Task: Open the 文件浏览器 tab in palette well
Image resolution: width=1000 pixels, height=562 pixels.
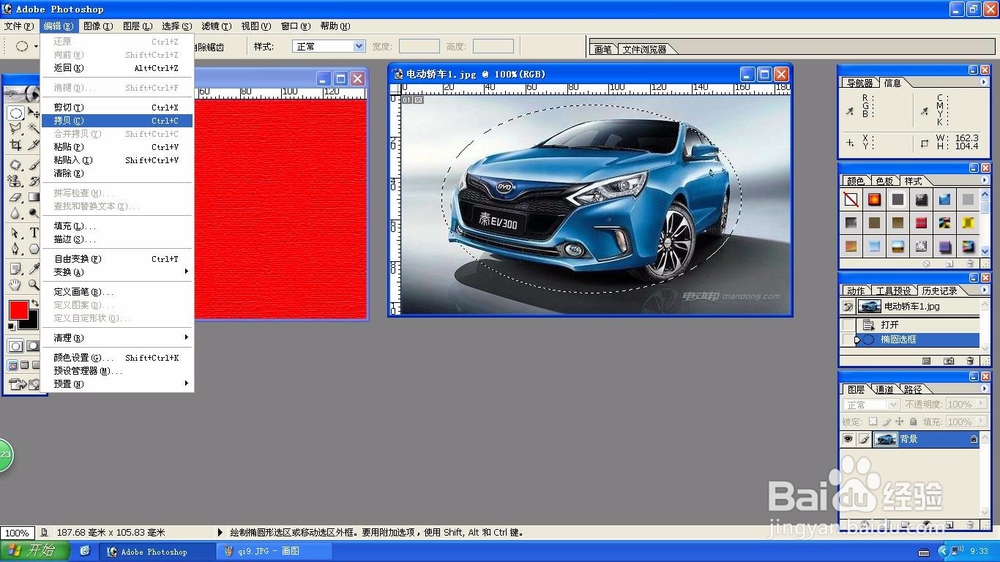Action: (644, 49)
